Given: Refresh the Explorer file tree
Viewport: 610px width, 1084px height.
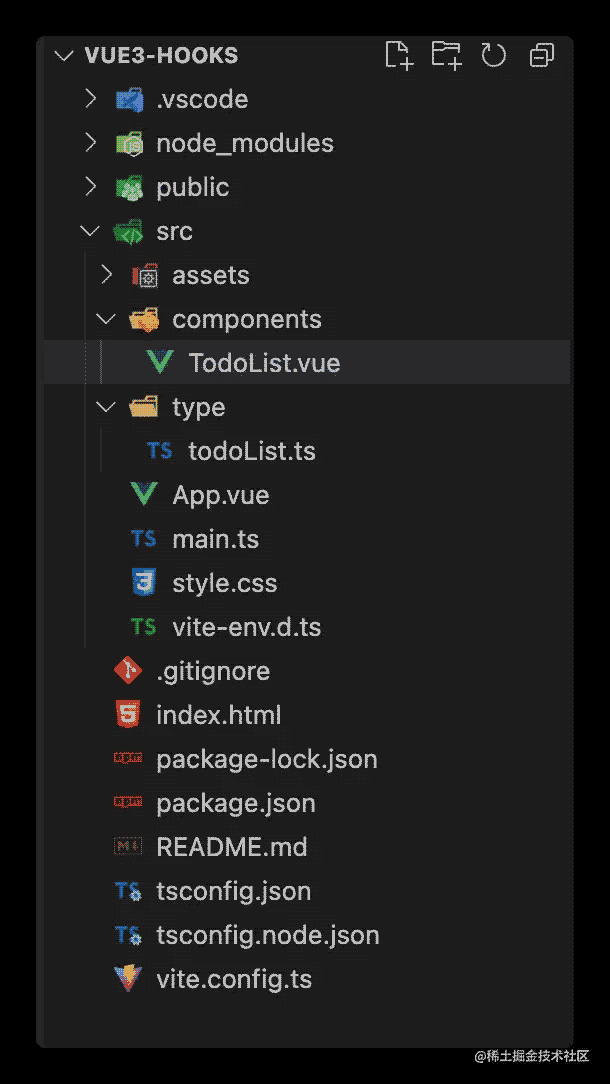Looking at the screenshot, I should coord(493,56).
